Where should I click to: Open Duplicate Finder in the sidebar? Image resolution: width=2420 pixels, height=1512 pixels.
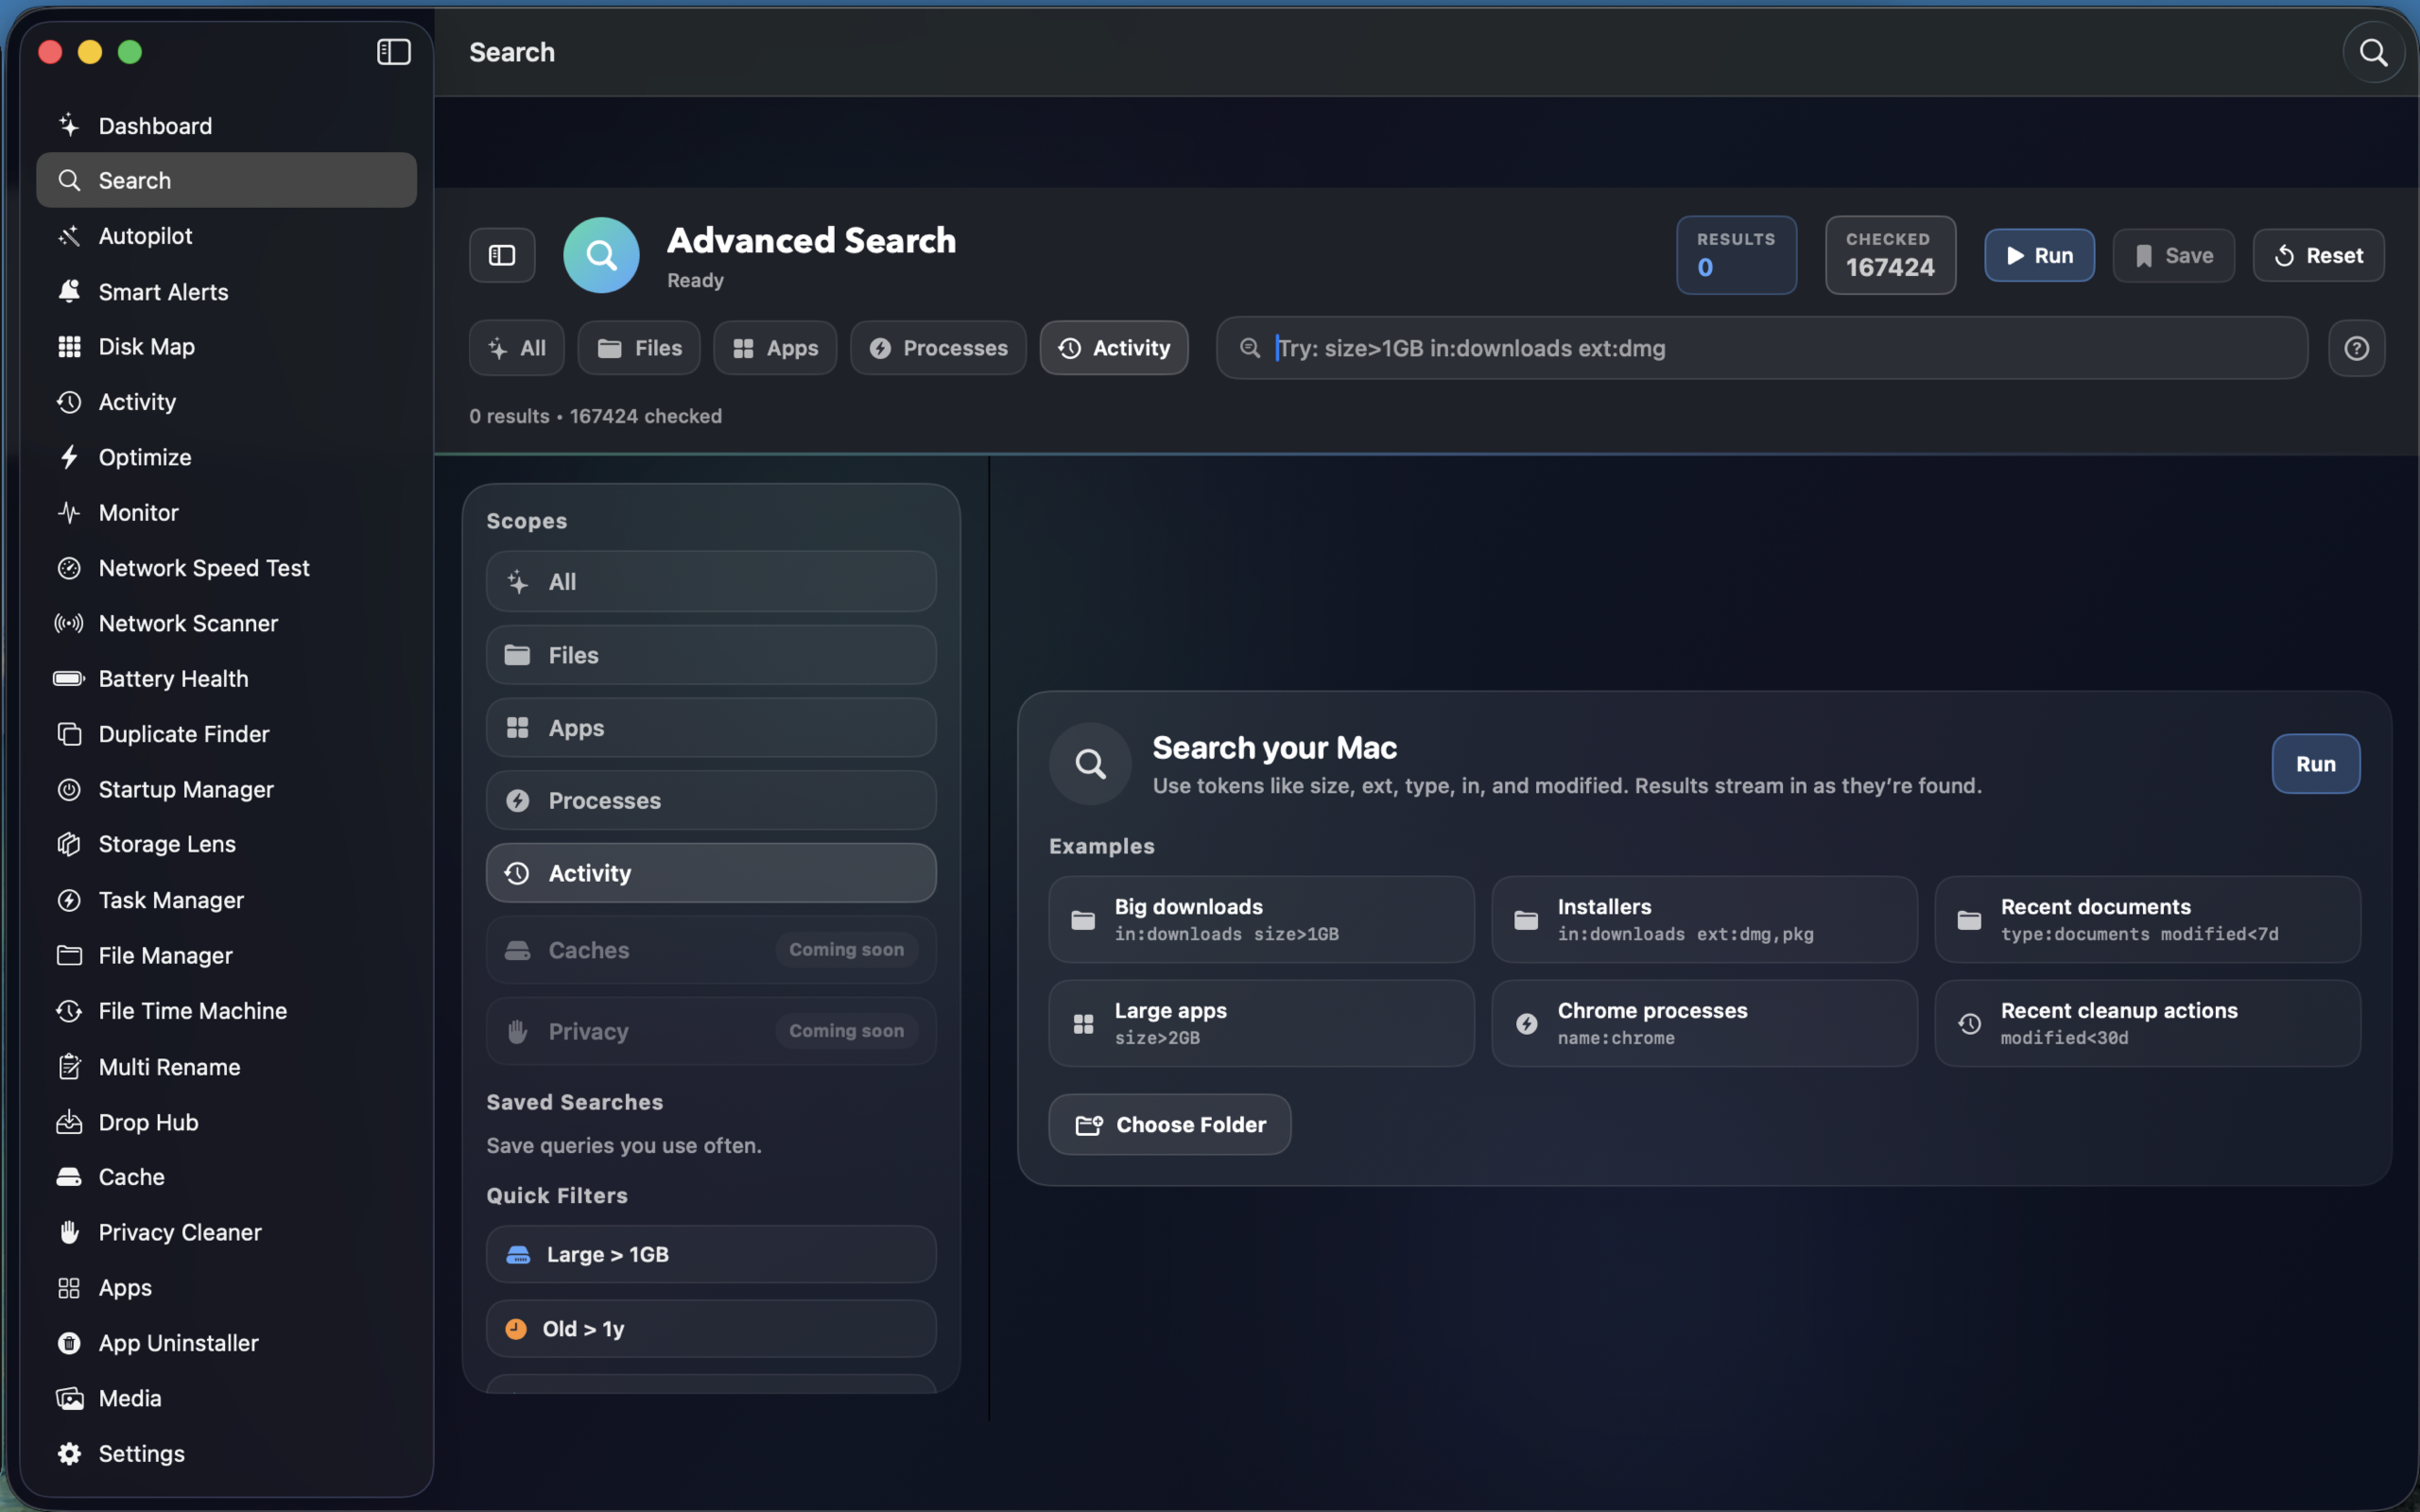226,734
